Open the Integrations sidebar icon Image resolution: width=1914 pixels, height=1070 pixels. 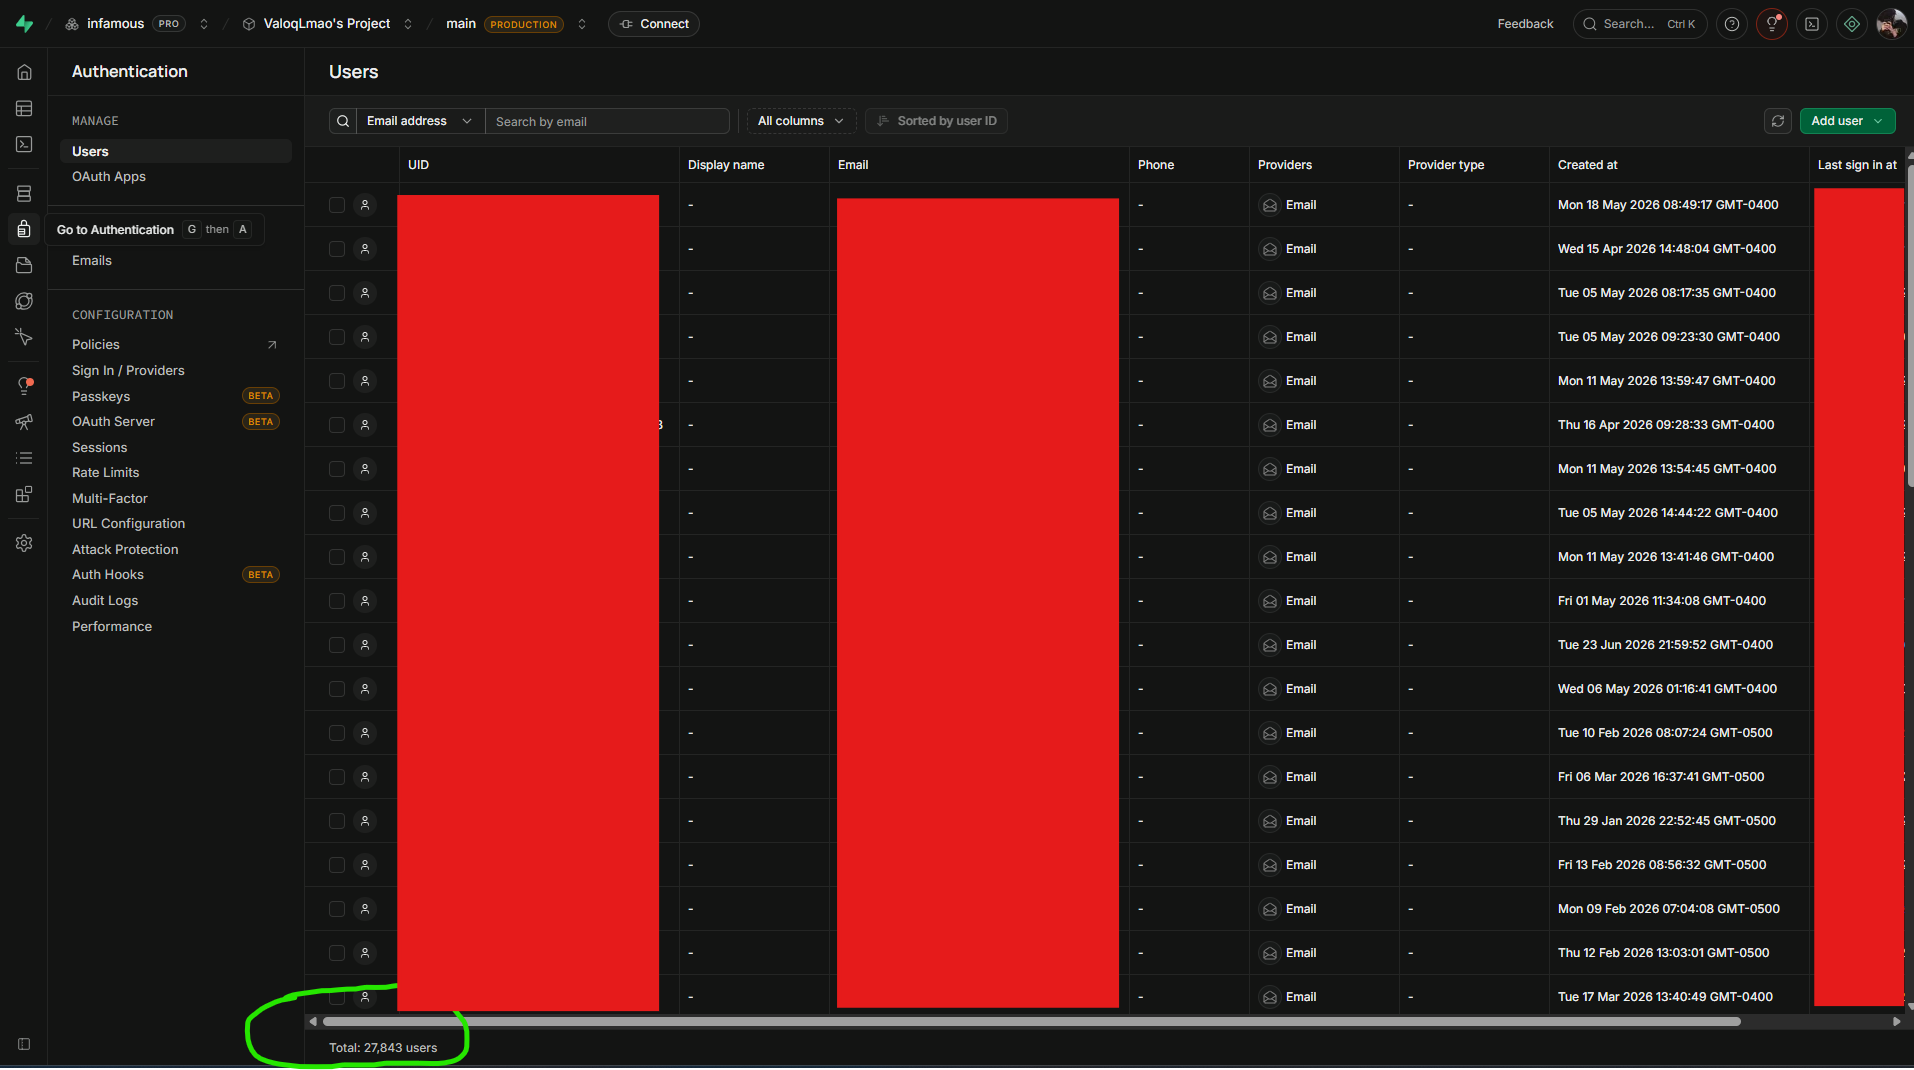pyautogui.click(x=25, y=494)
